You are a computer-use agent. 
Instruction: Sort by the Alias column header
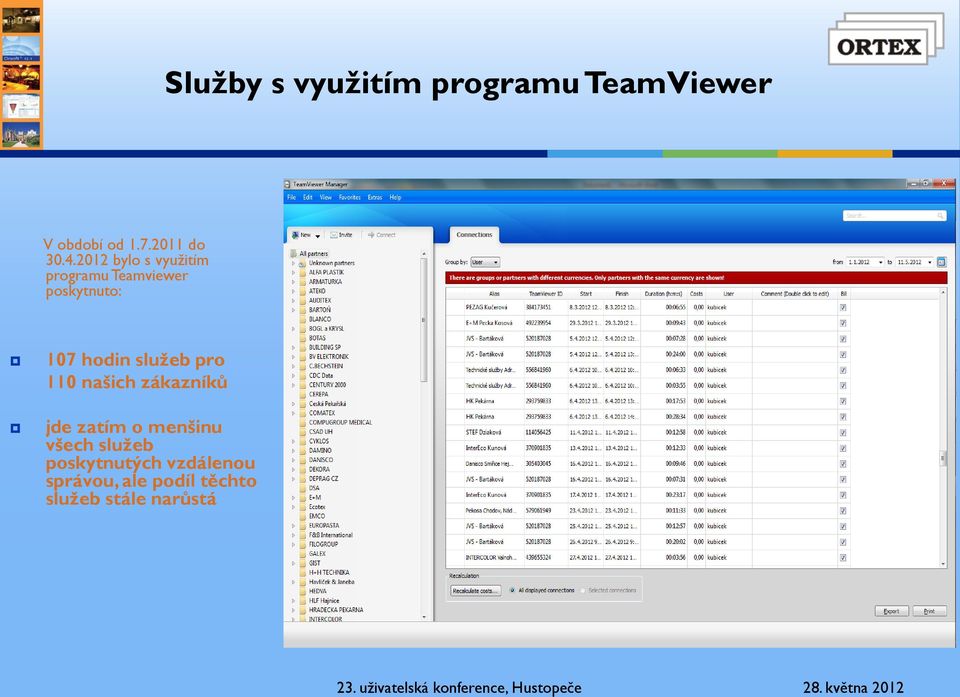click(493, 294)
